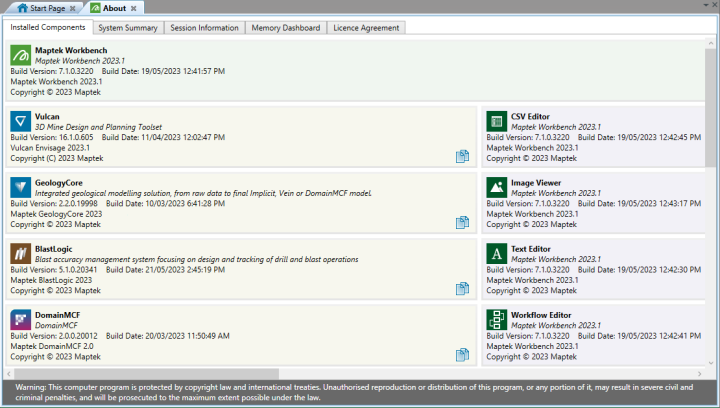Close the Start Page tab
720x408 pixels.
(x=73, y=8)
